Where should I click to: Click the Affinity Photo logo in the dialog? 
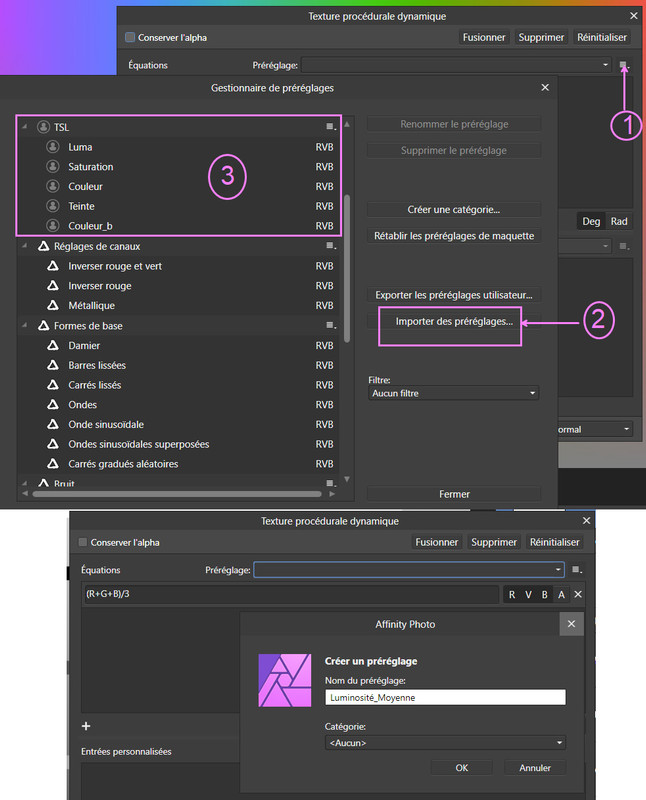(285, 680)
